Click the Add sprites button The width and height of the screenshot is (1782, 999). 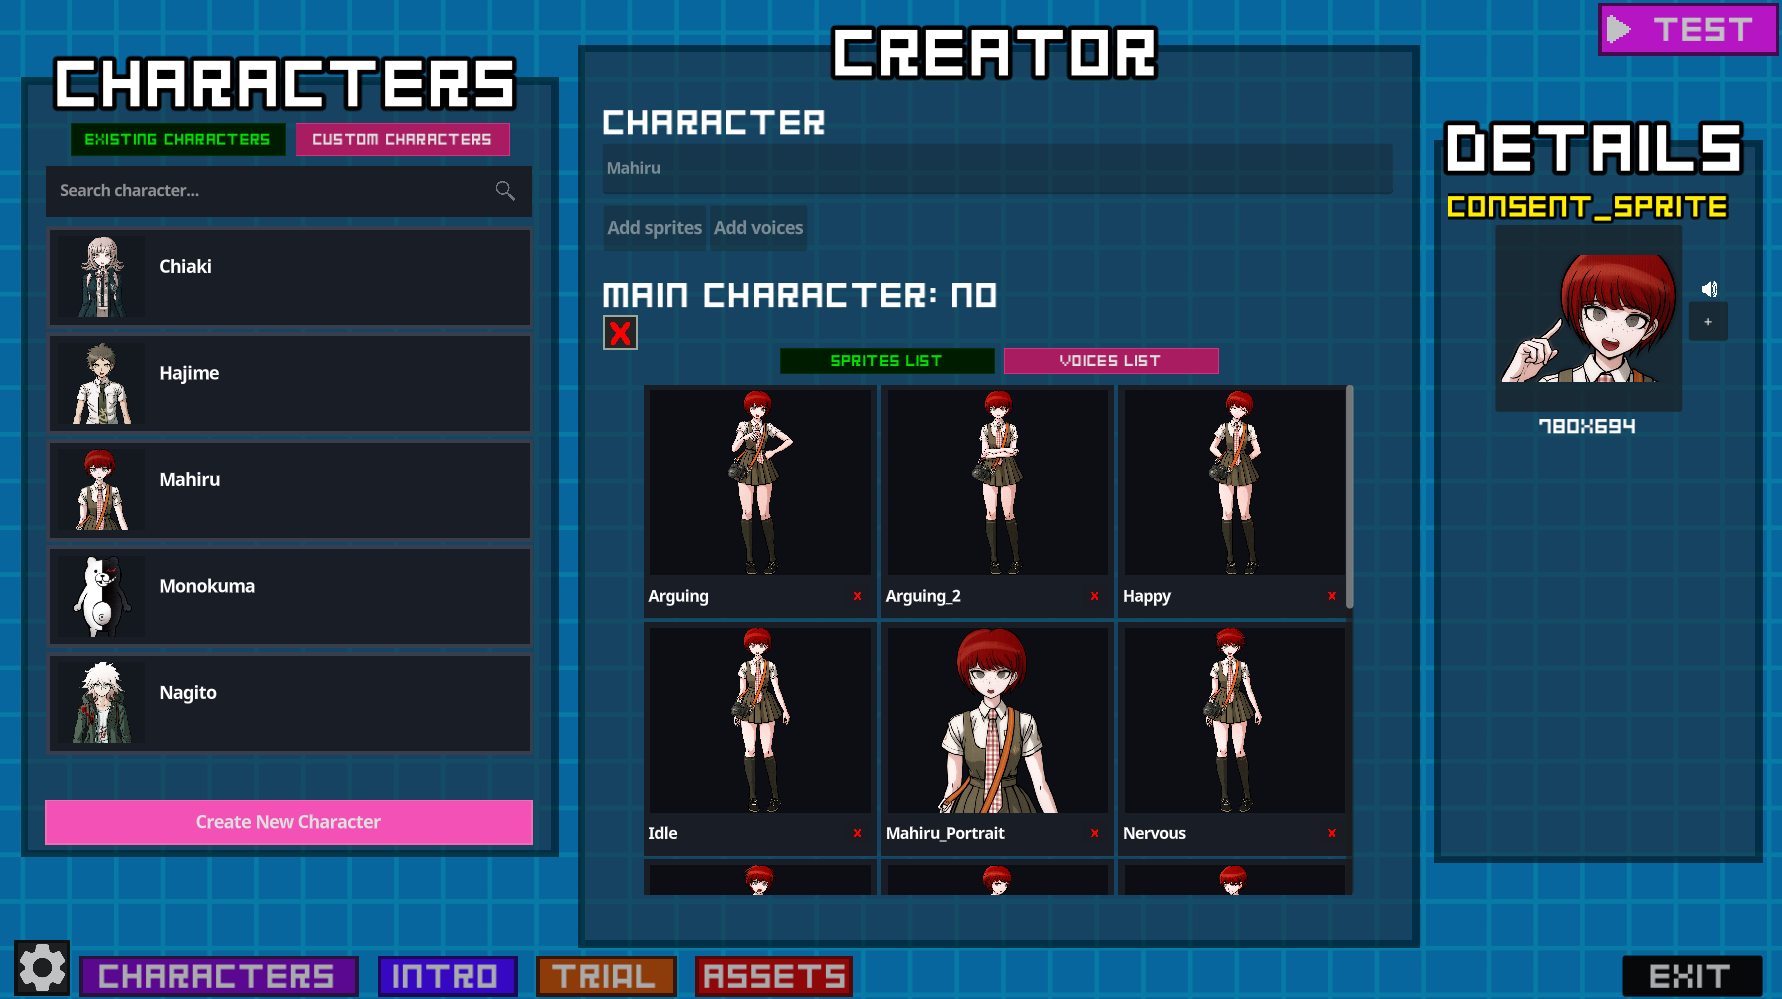655,228
